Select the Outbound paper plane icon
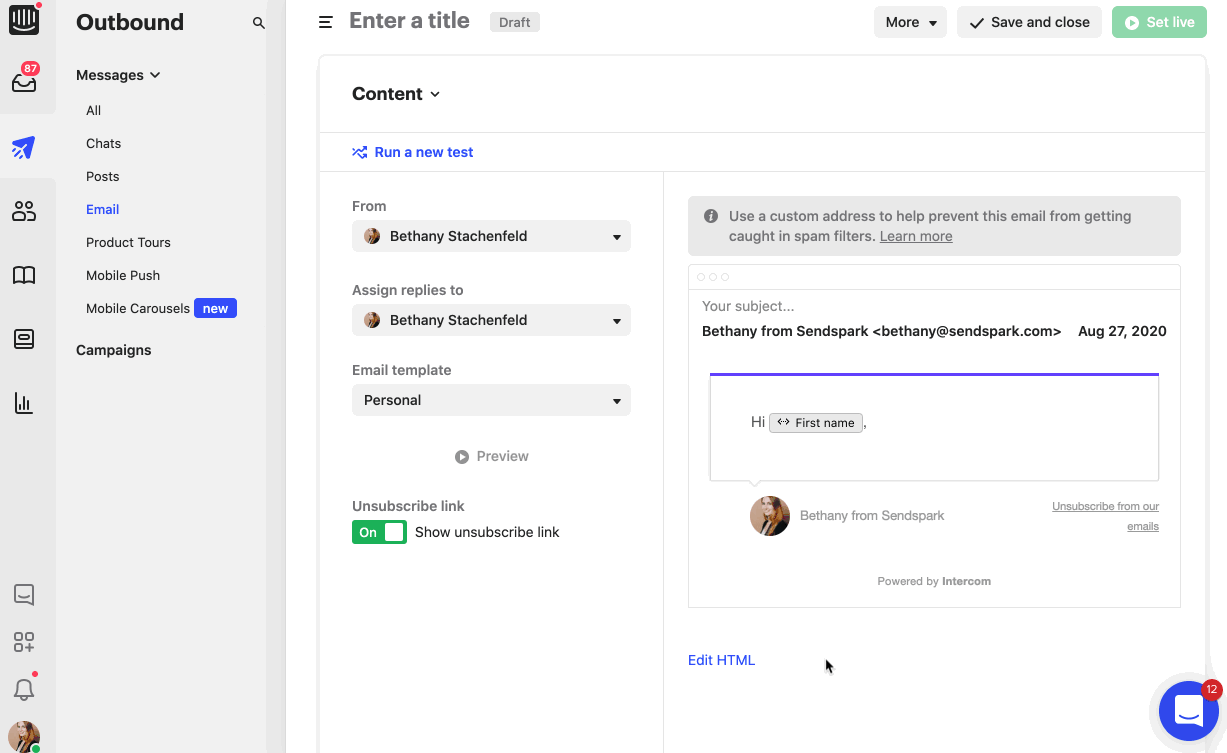Image resolution: width=1227 pixels, height=753 pixels. (x=24, y=148)
